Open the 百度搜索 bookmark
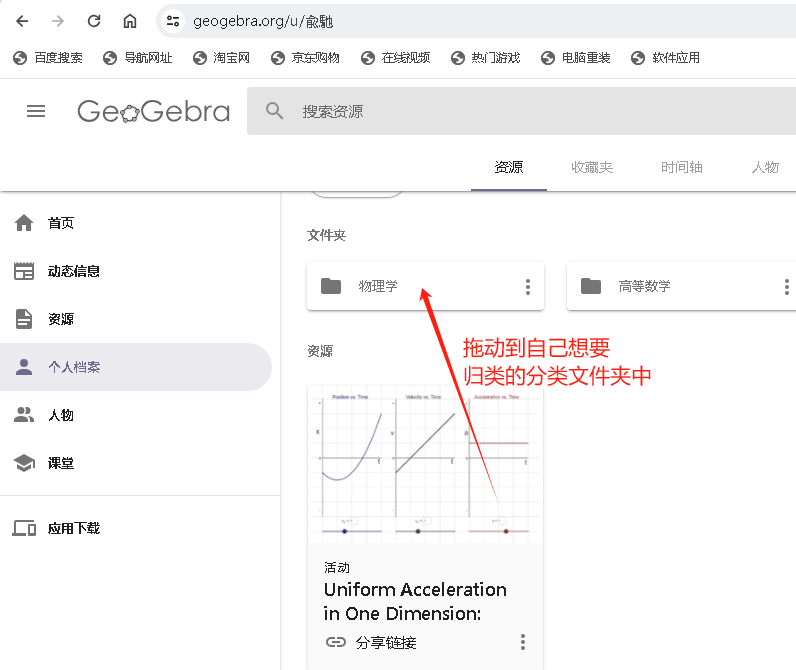This screenshot has width=796, height=670. point(48,58)
